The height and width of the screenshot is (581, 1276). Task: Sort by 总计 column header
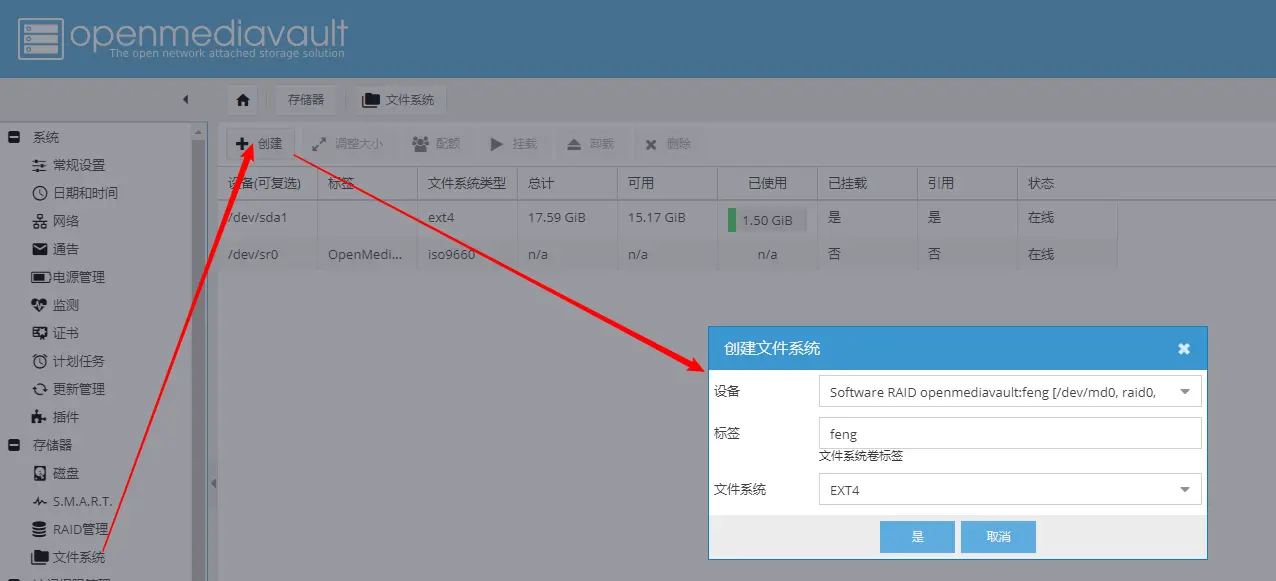[x=567, y=183]
